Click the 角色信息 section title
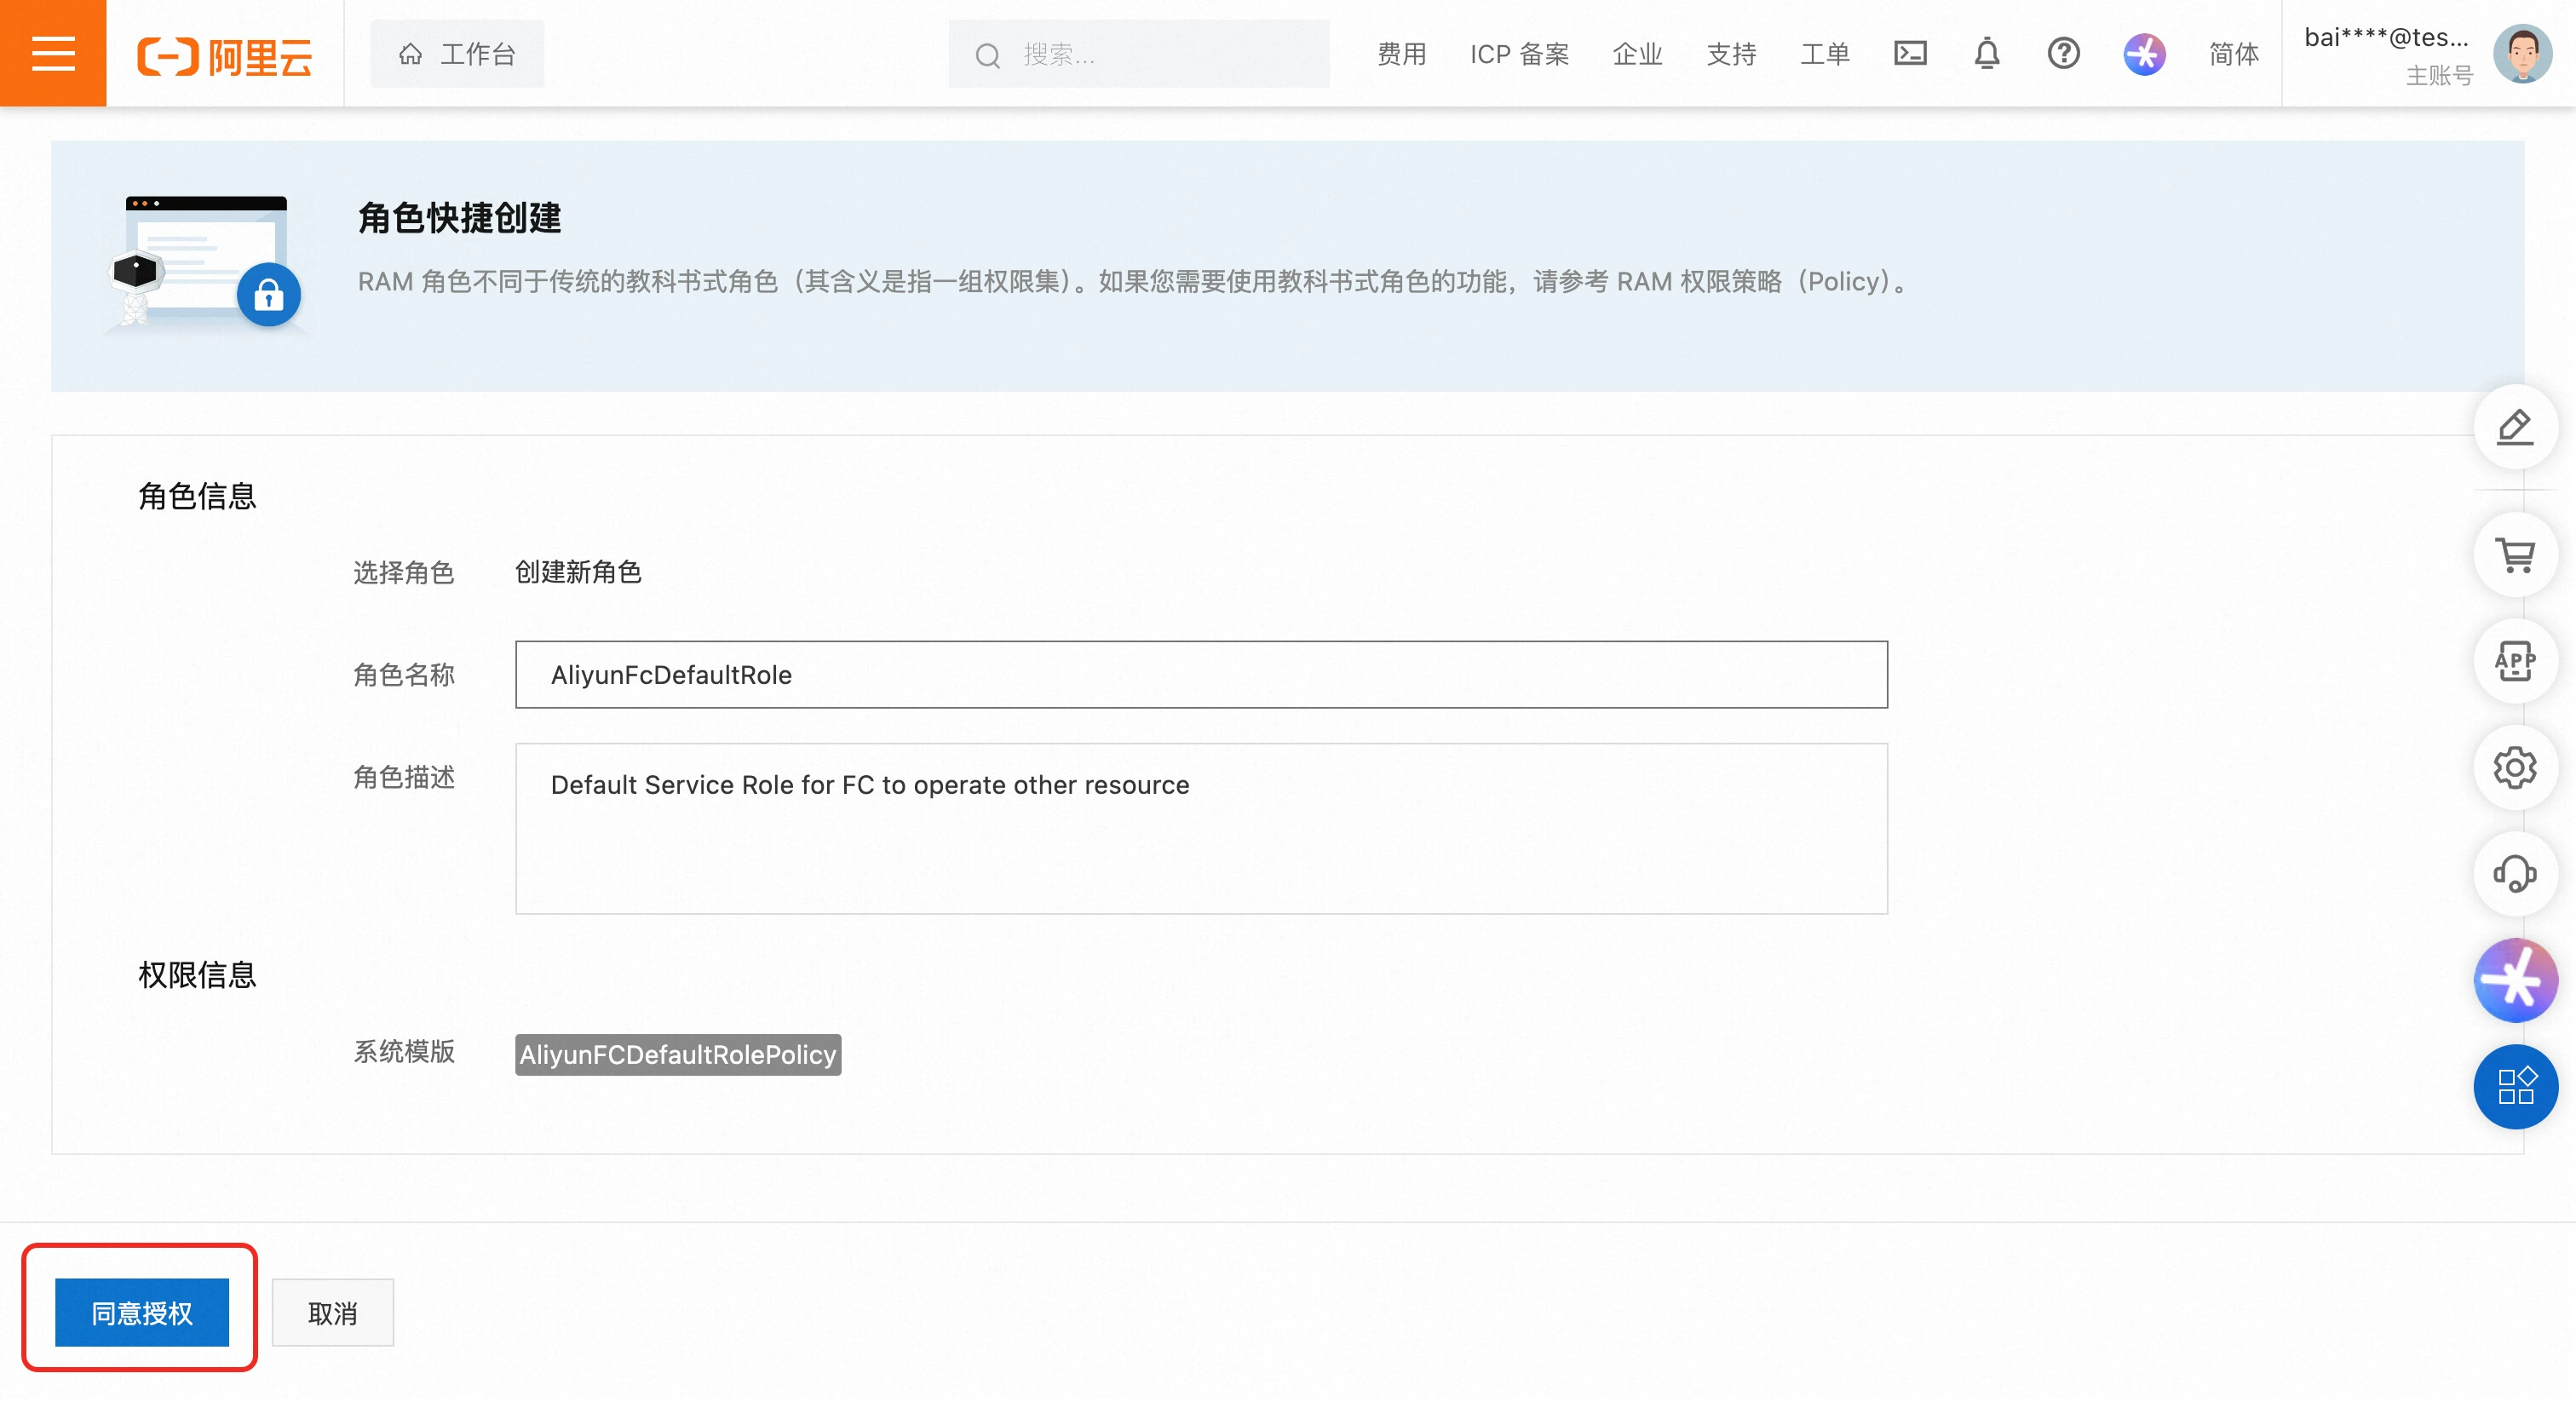 click(x=197, y=496)
